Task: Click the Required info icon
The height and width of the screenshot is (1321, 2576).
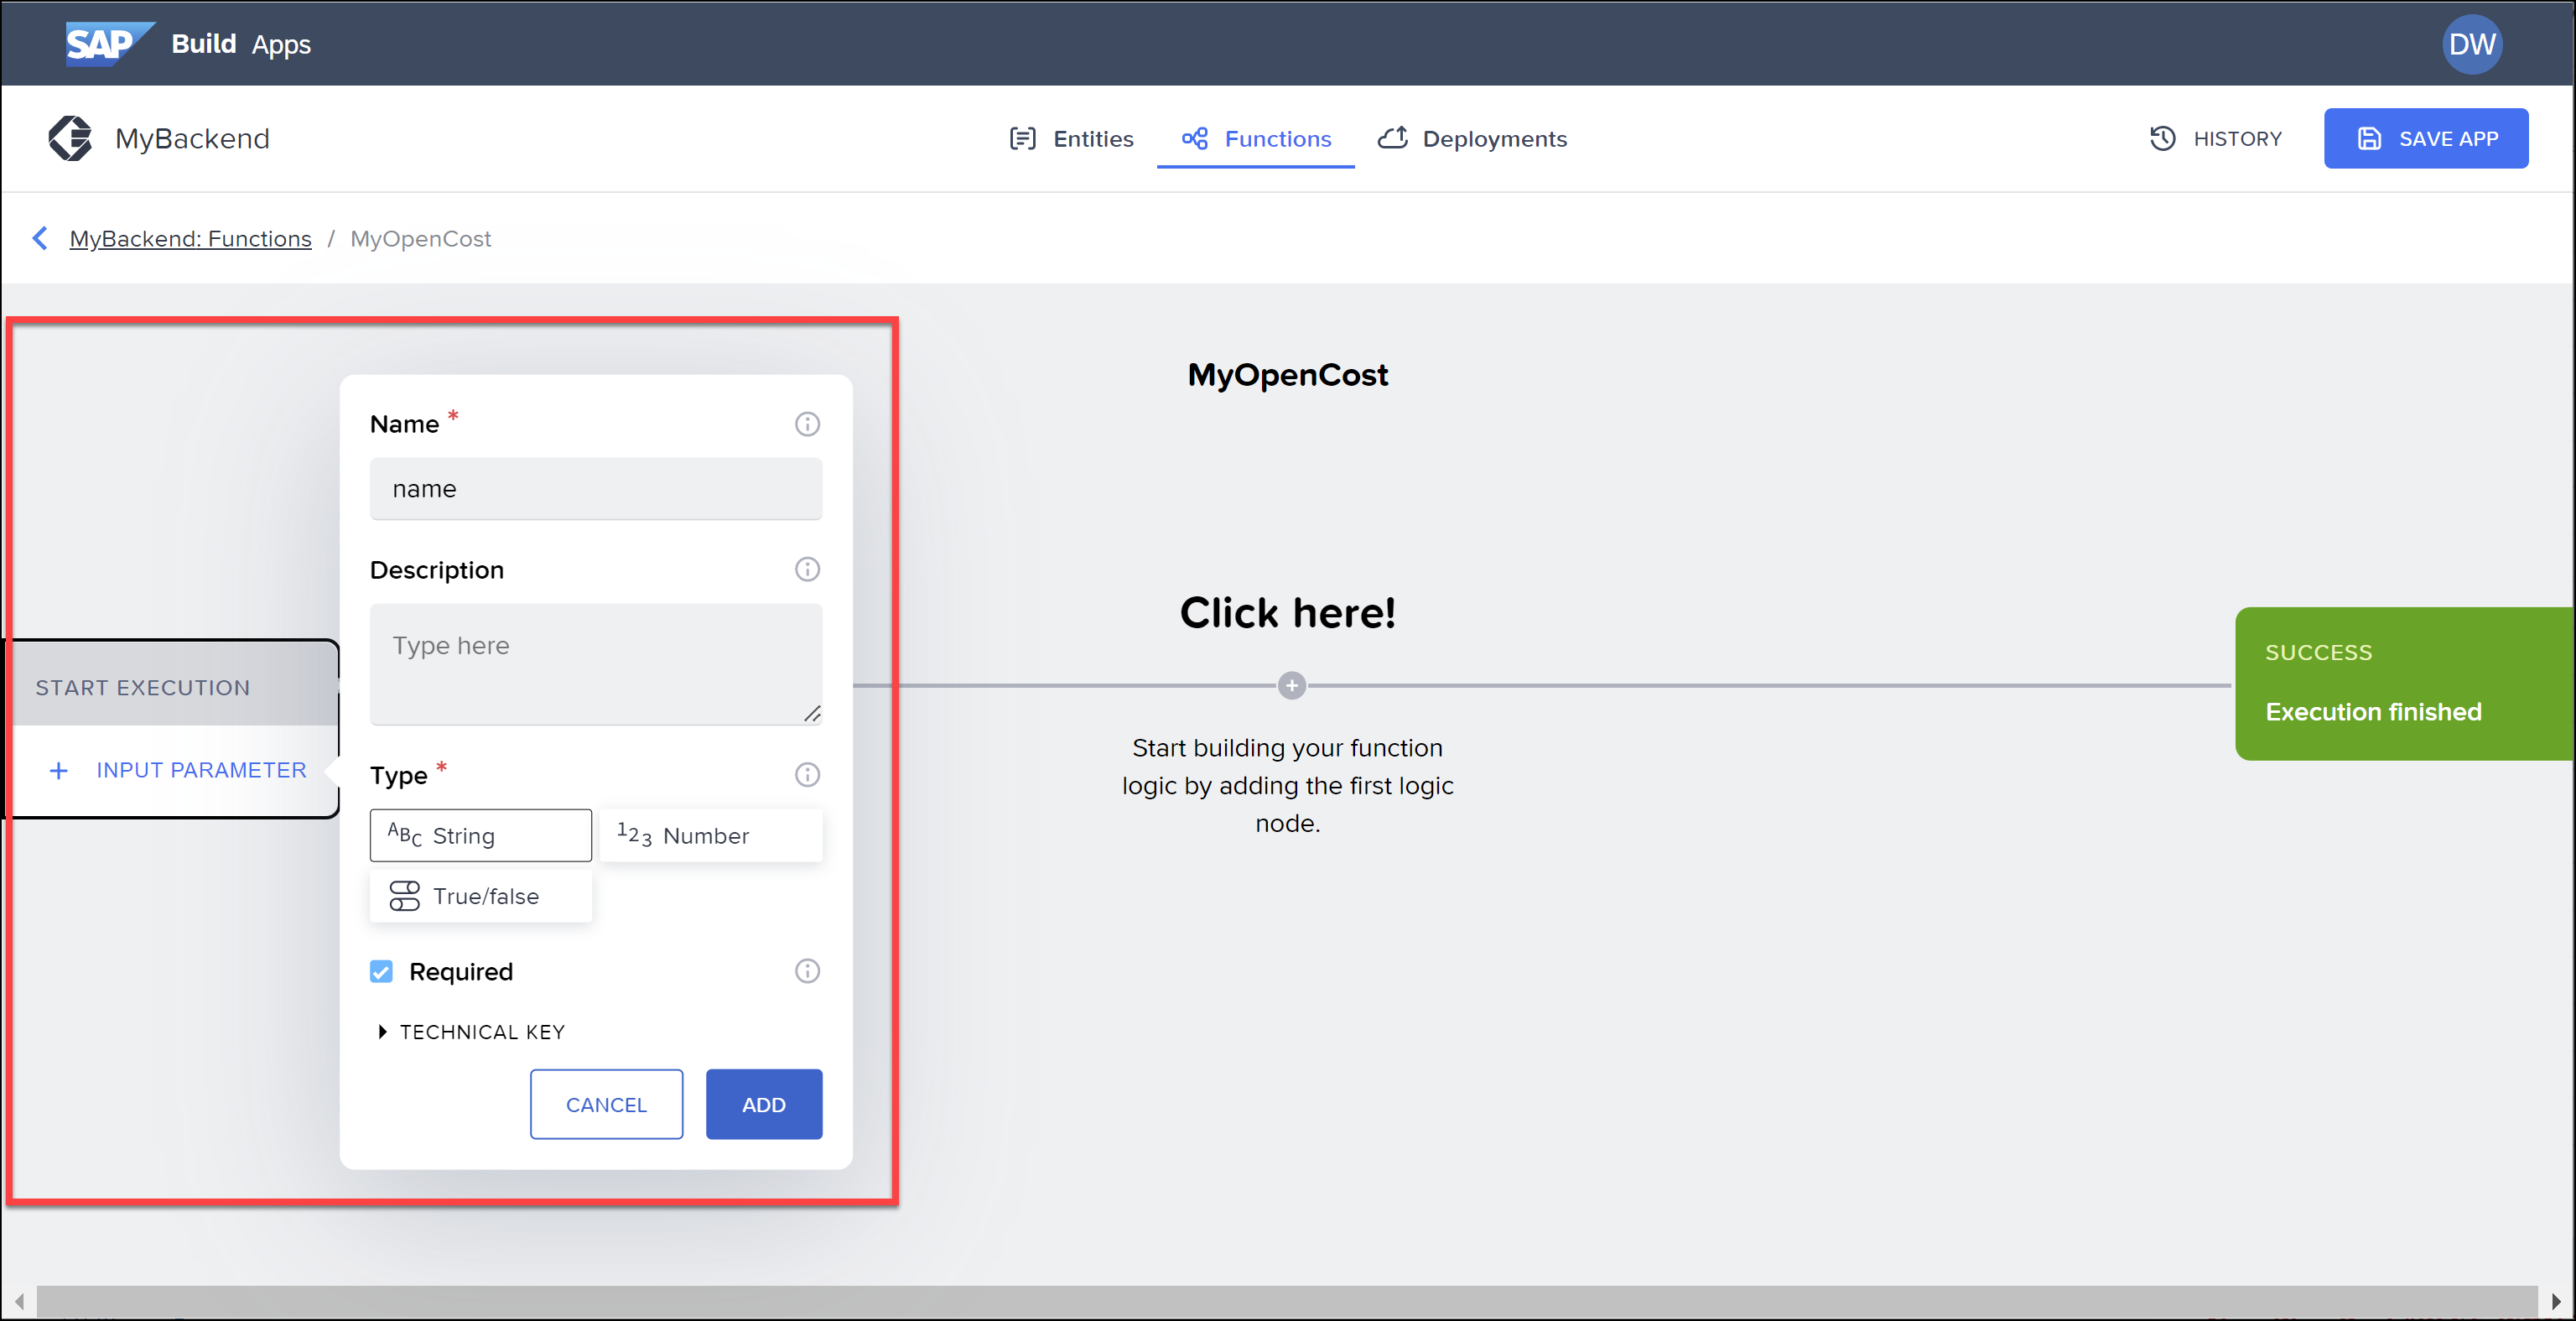Action: 807,971
